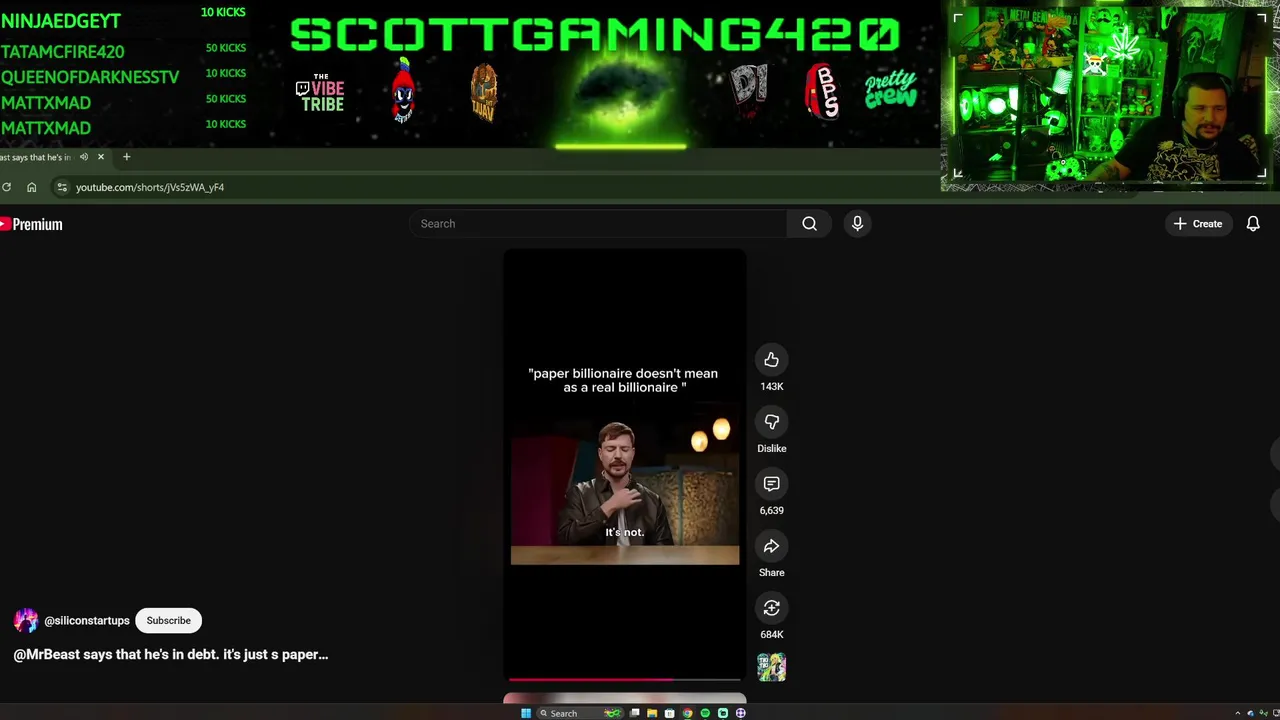
Task: Click the BPS logo in stream banner
Action: point(822,91)
